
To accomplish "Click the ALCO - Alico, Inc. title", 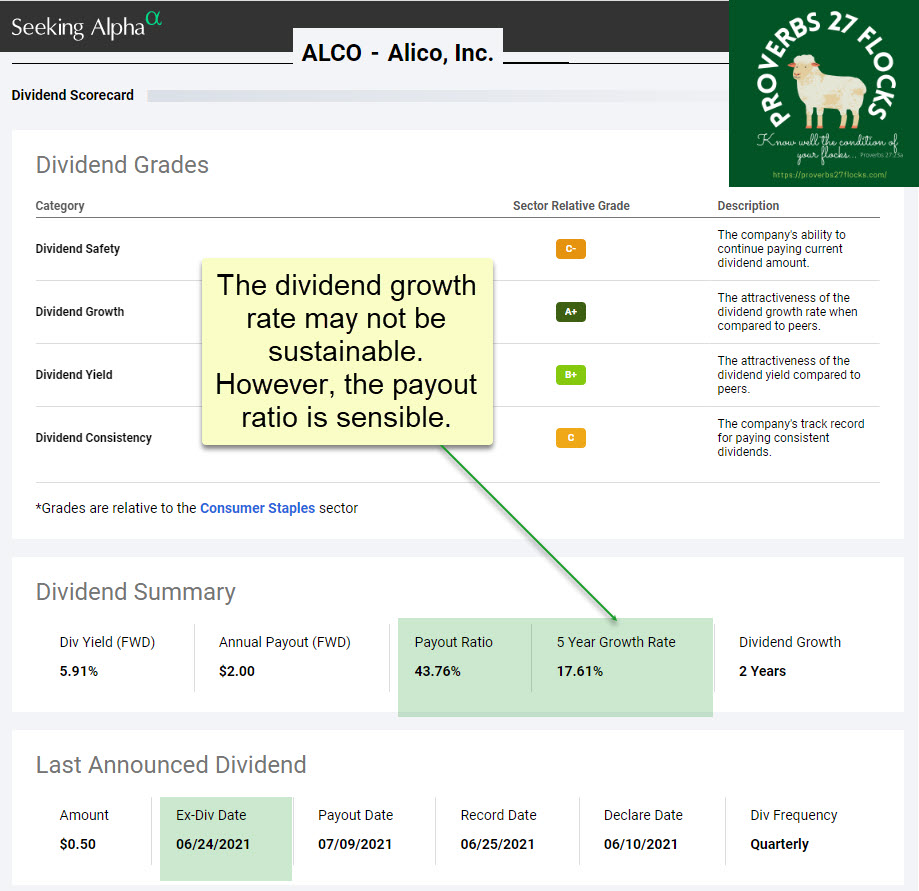I will [x=398, y=53].
